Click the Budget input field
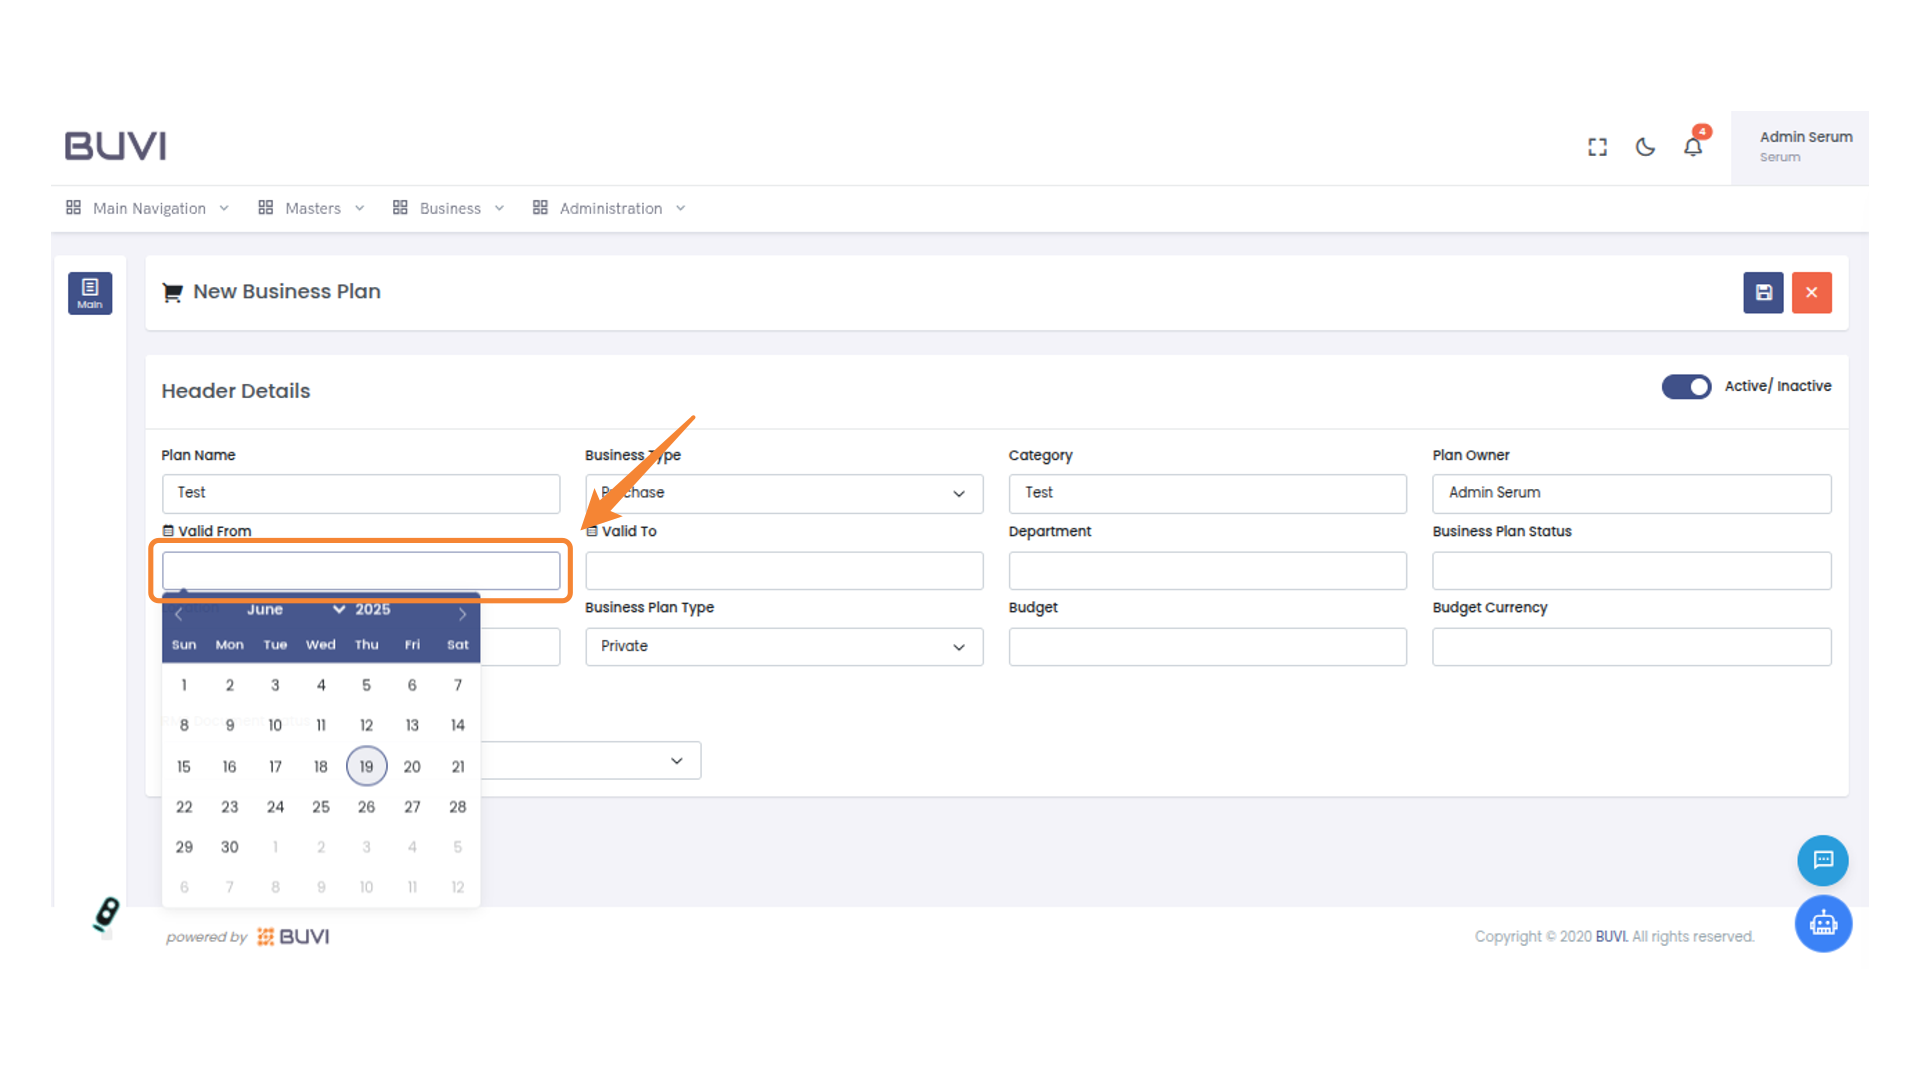Viewport: 1920px width, 1080px height. pyautogui.click(x=1207, y=647)
